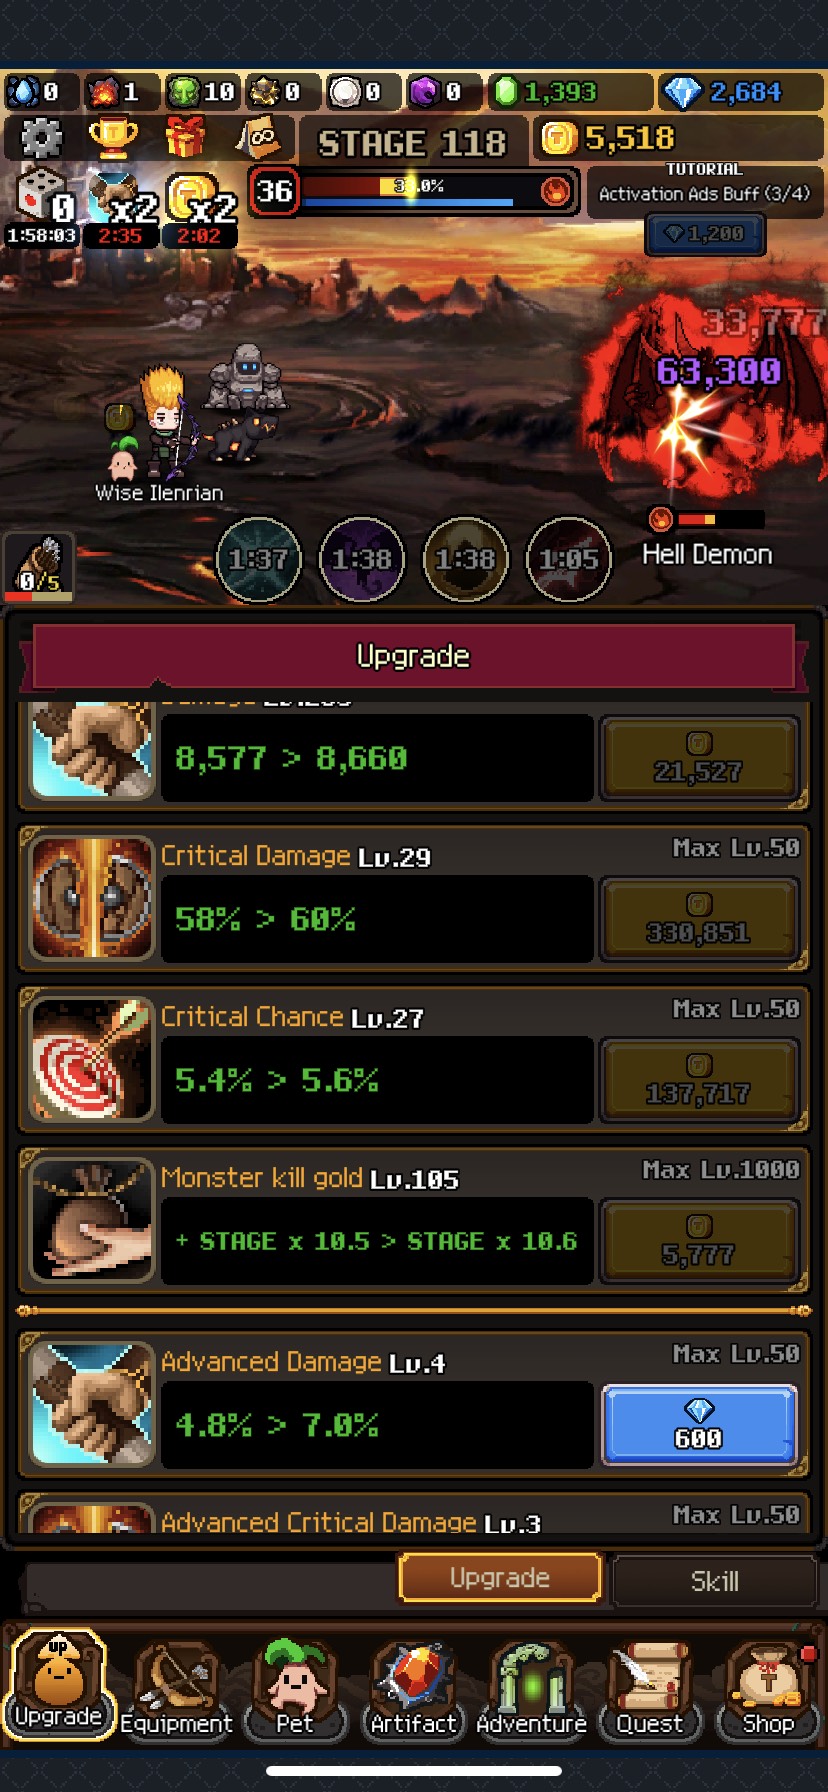828x1792 pixels.
Task: Open the Adventure tab
Action: coord(531,1687)
